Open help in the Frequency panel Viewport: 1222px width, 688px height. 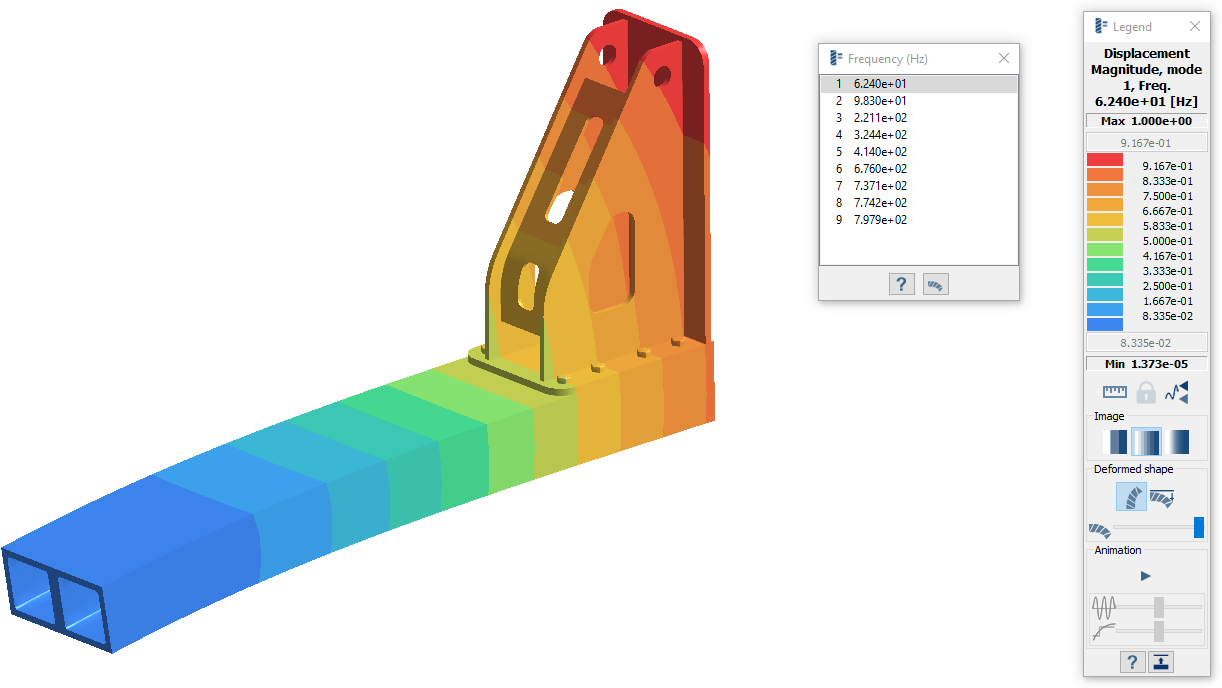point(901,284)
